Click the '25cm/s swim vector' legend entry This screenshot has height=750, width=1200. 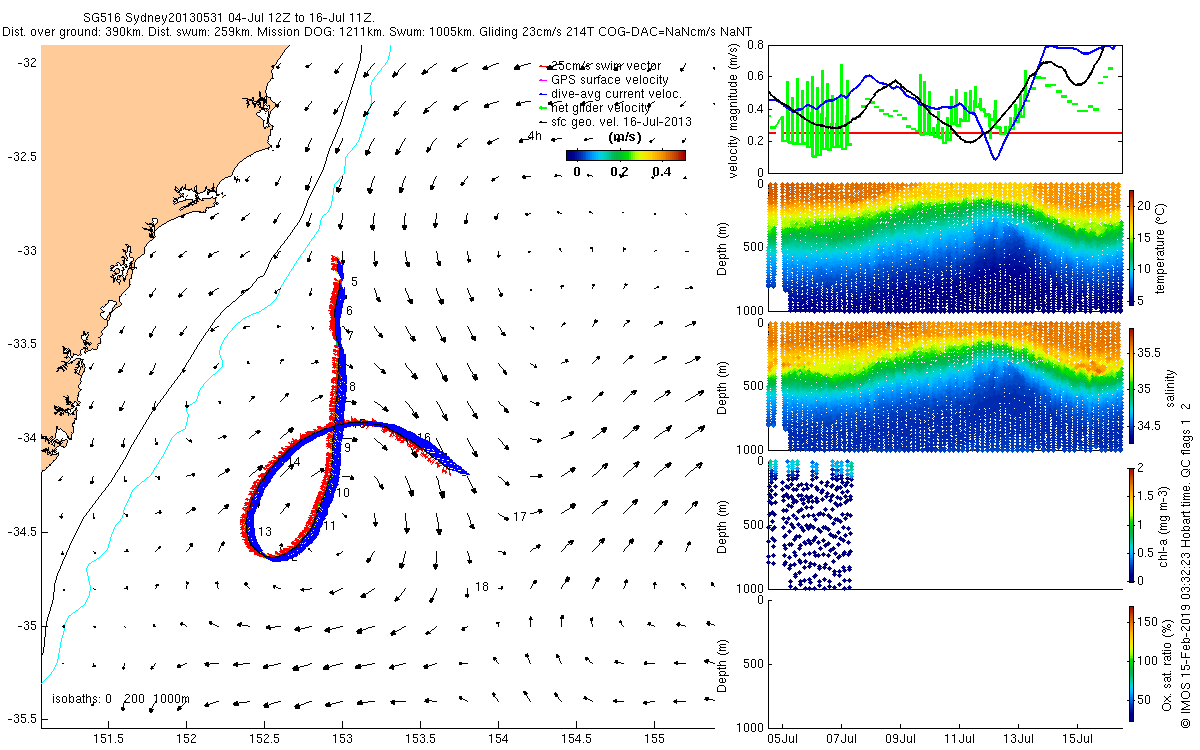coord(605,65)
